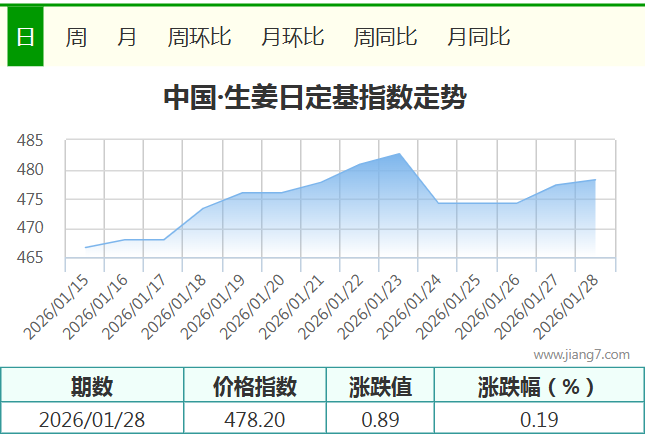
Task: Show the 月同比 tab
Action: 478,37
